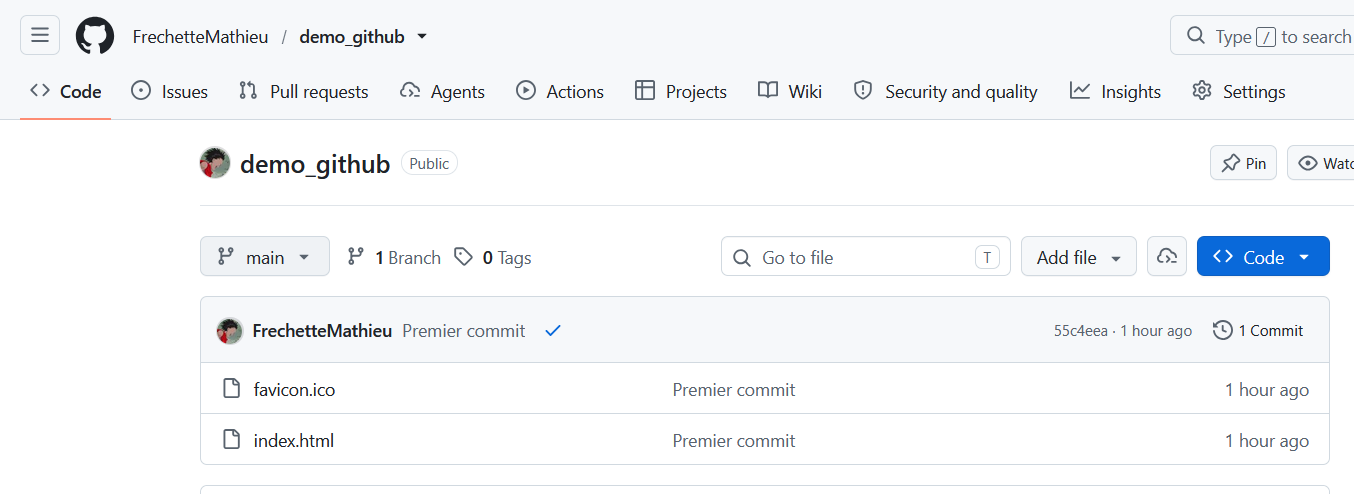Expand the repository switcher caret beside demo_github
The height and width of the screenshot is (494, 1354).
[422, 36]
